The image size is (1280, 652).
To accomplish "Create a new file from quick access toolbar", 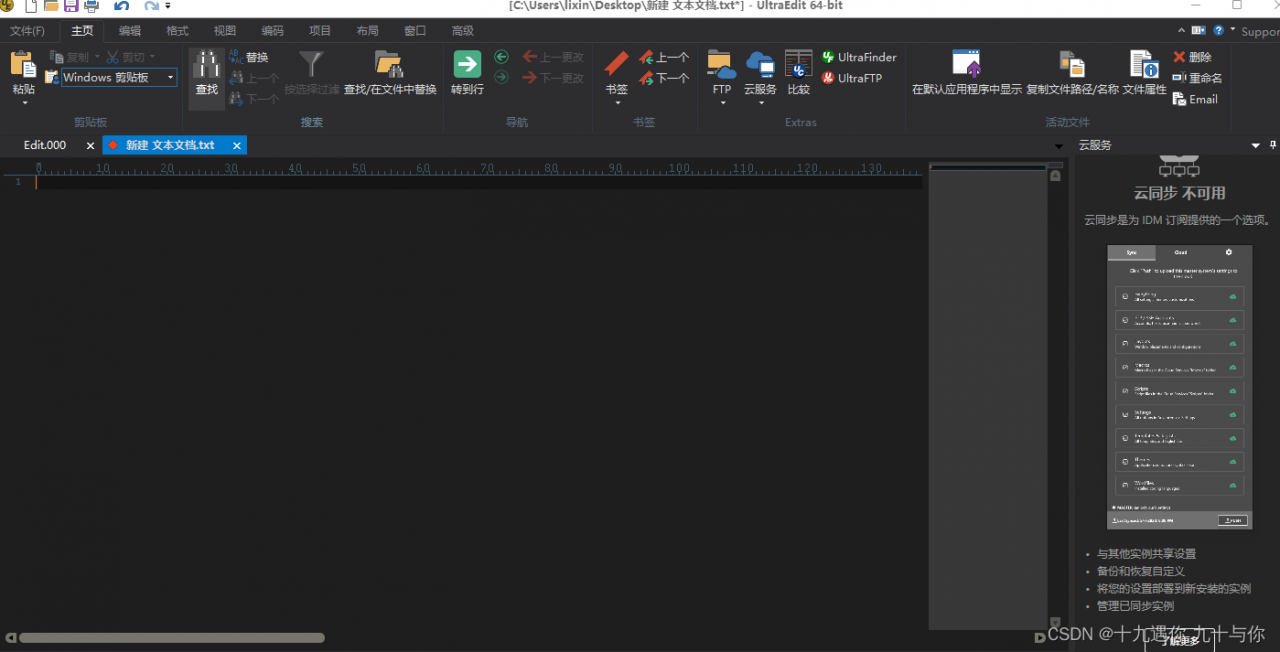I will [x=31, y=6].
